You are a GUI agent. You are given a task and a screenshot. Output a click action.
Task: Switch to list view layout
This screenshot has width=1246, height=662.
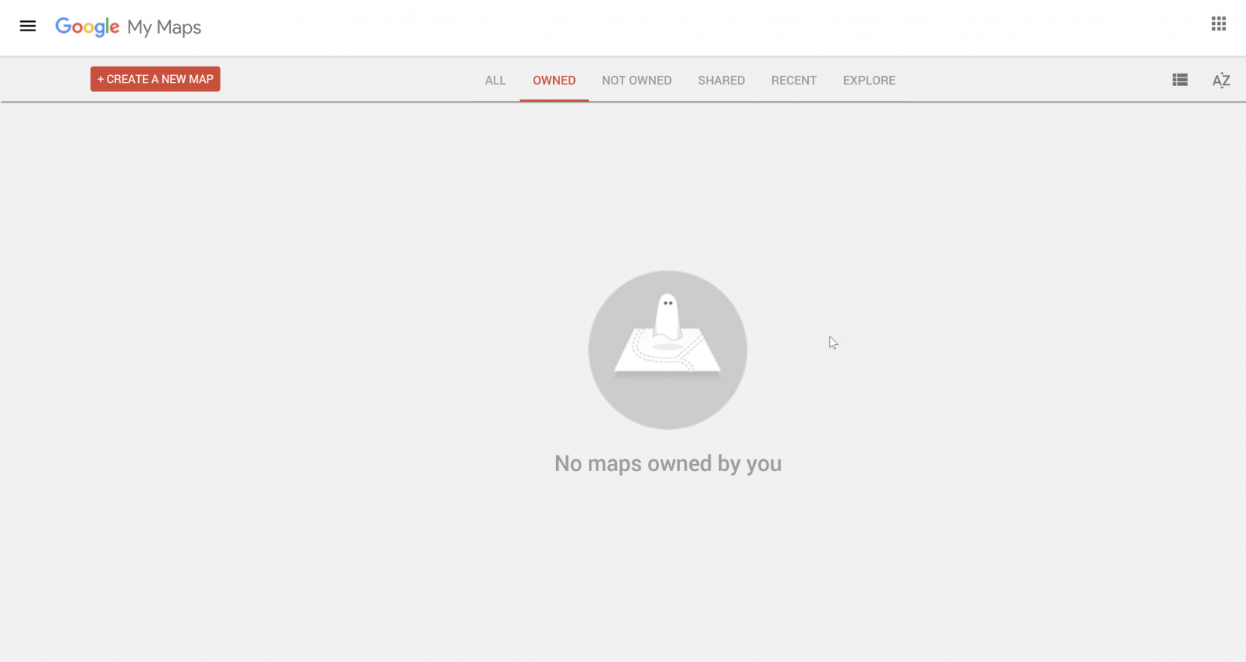click(1180, 80)
